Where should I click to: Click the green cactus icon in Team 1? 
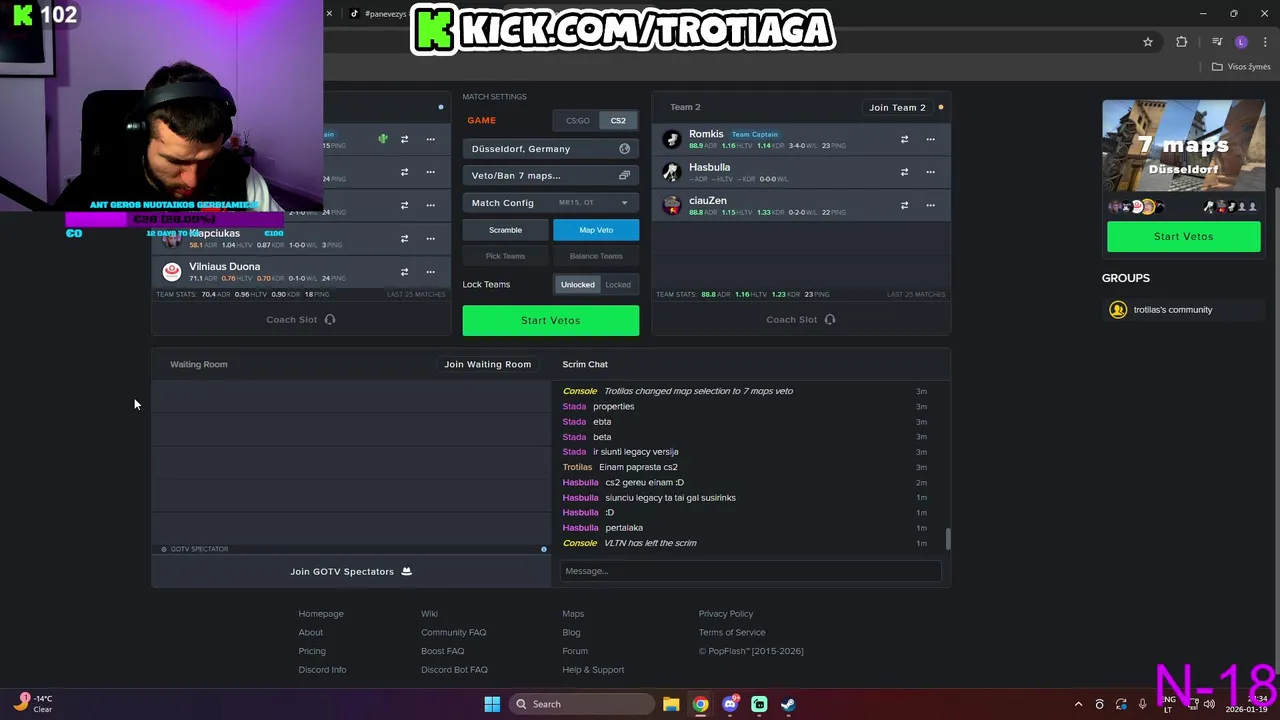point(382,139)
